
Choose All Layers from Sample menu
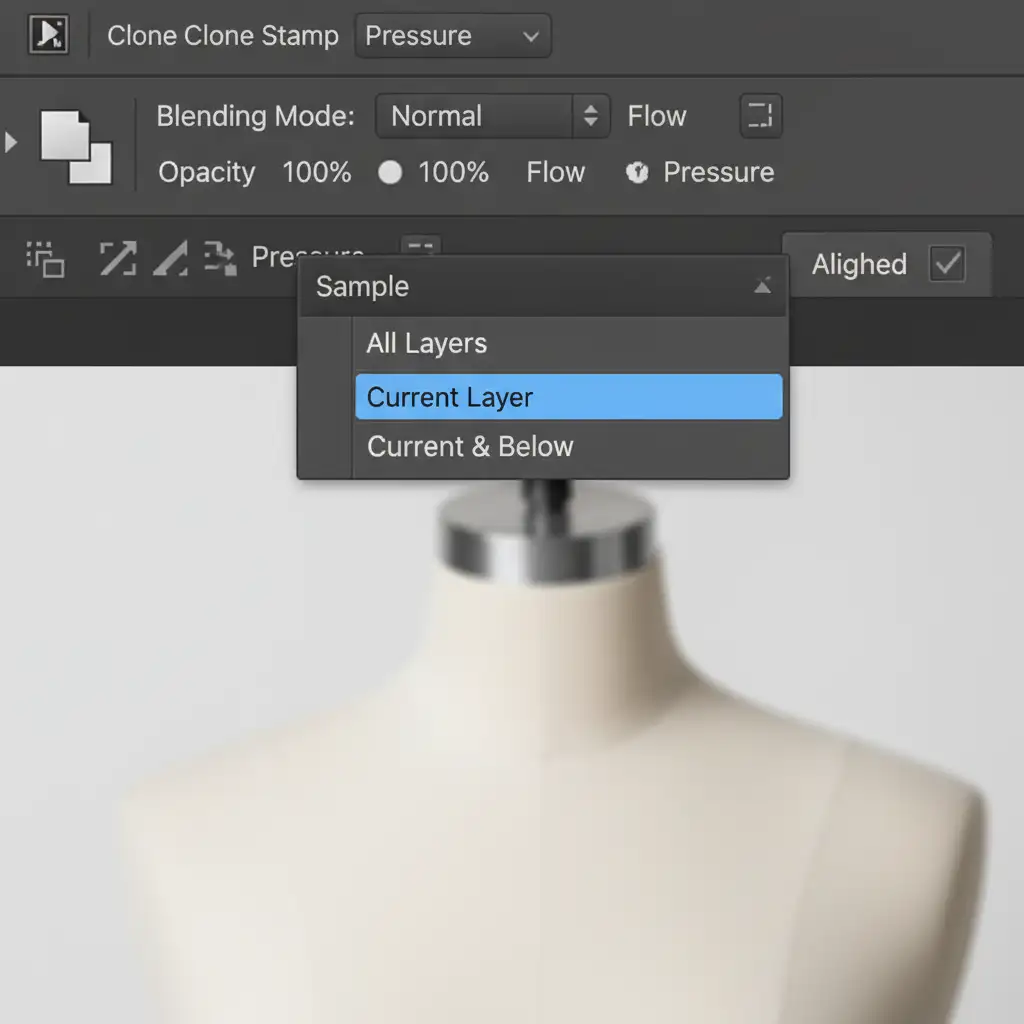(x=427, y=344)
